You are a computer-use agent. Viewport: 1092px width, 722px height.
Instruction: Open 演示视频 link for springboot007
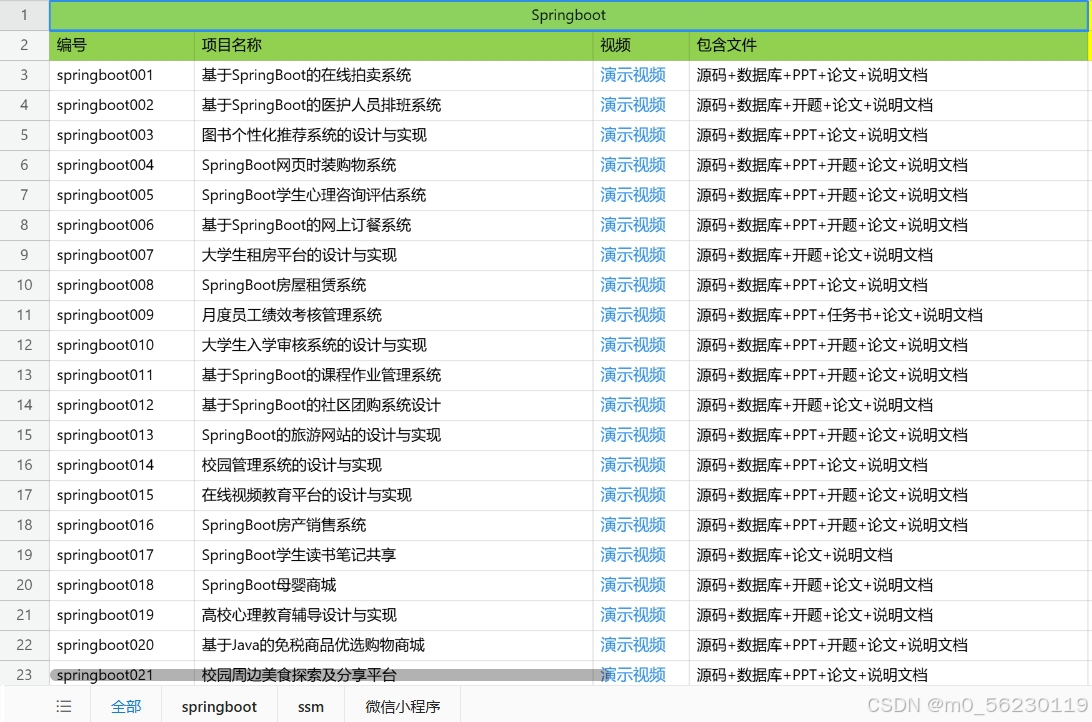point(633,255)
